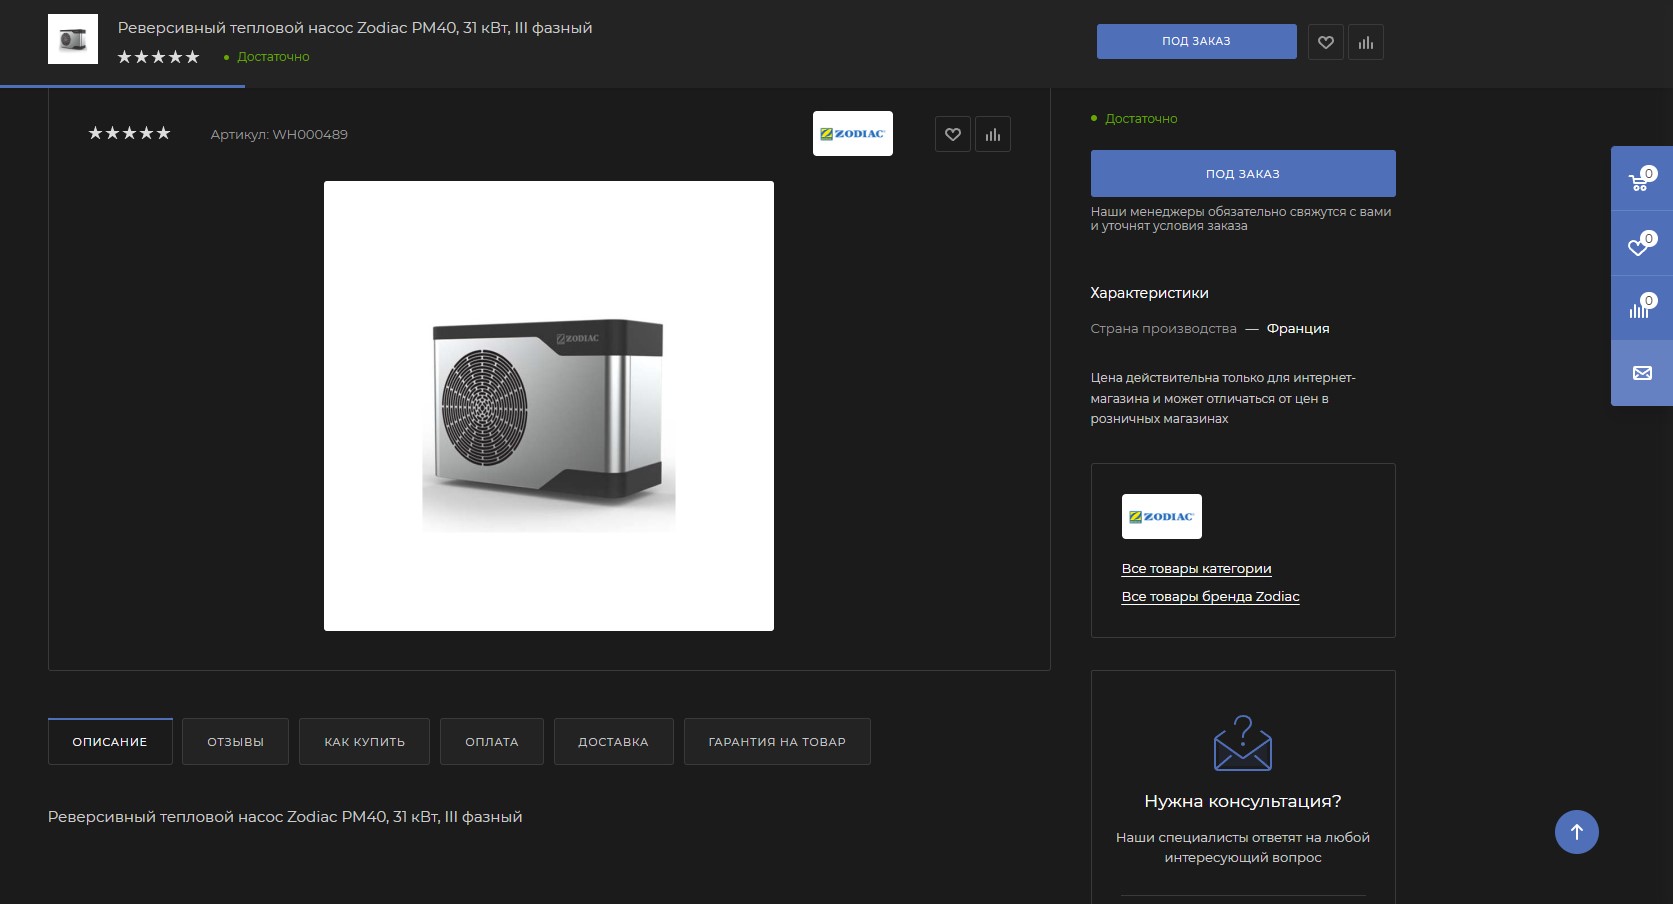
Task: Select the ОПИСАНИЕ tab
Action: (110, 742)
